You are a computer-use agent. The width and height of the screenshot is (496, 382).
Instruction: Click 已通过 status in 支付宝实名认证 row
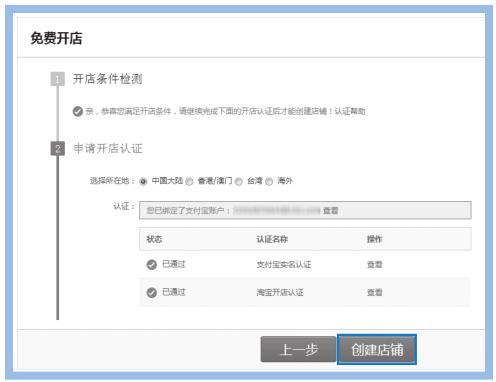[174, 264]
